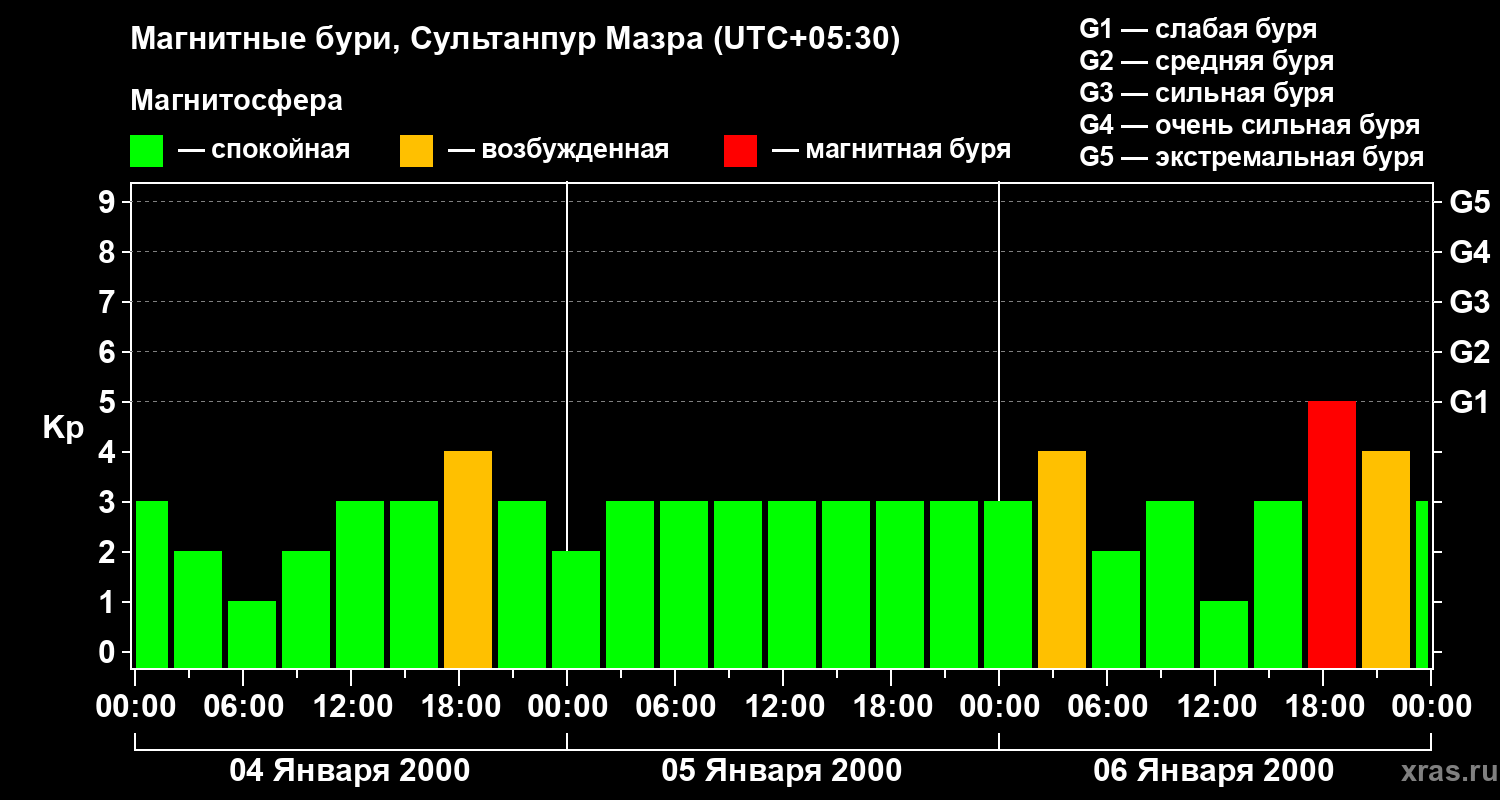Click the red Kp 5 storm bar

pyautogui.click(x=1332, y=535)
